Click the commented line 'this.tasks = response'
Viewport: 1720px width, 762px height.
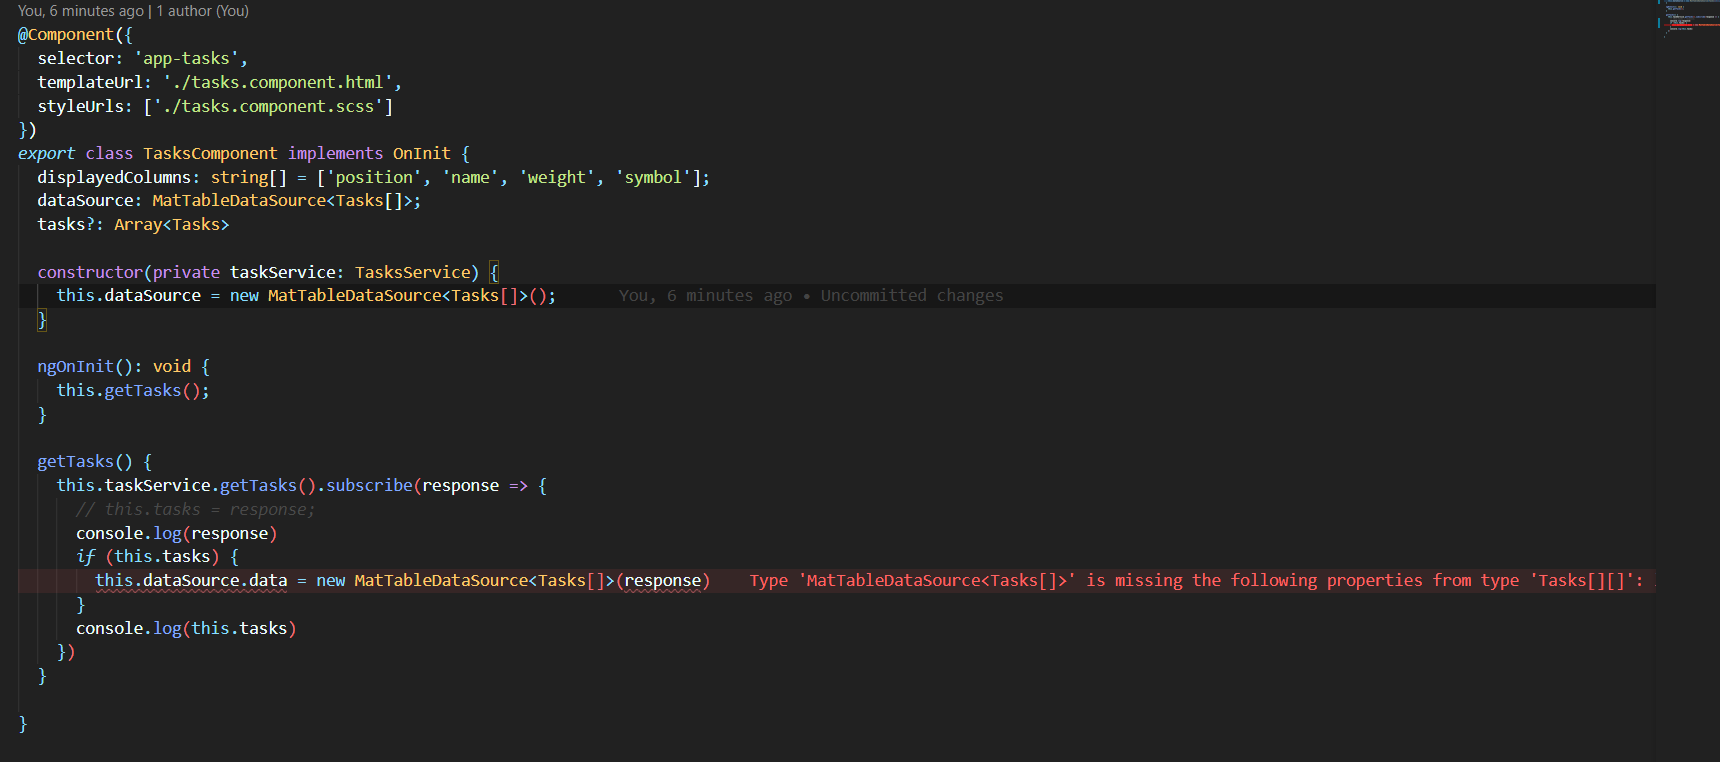point(195,509)
